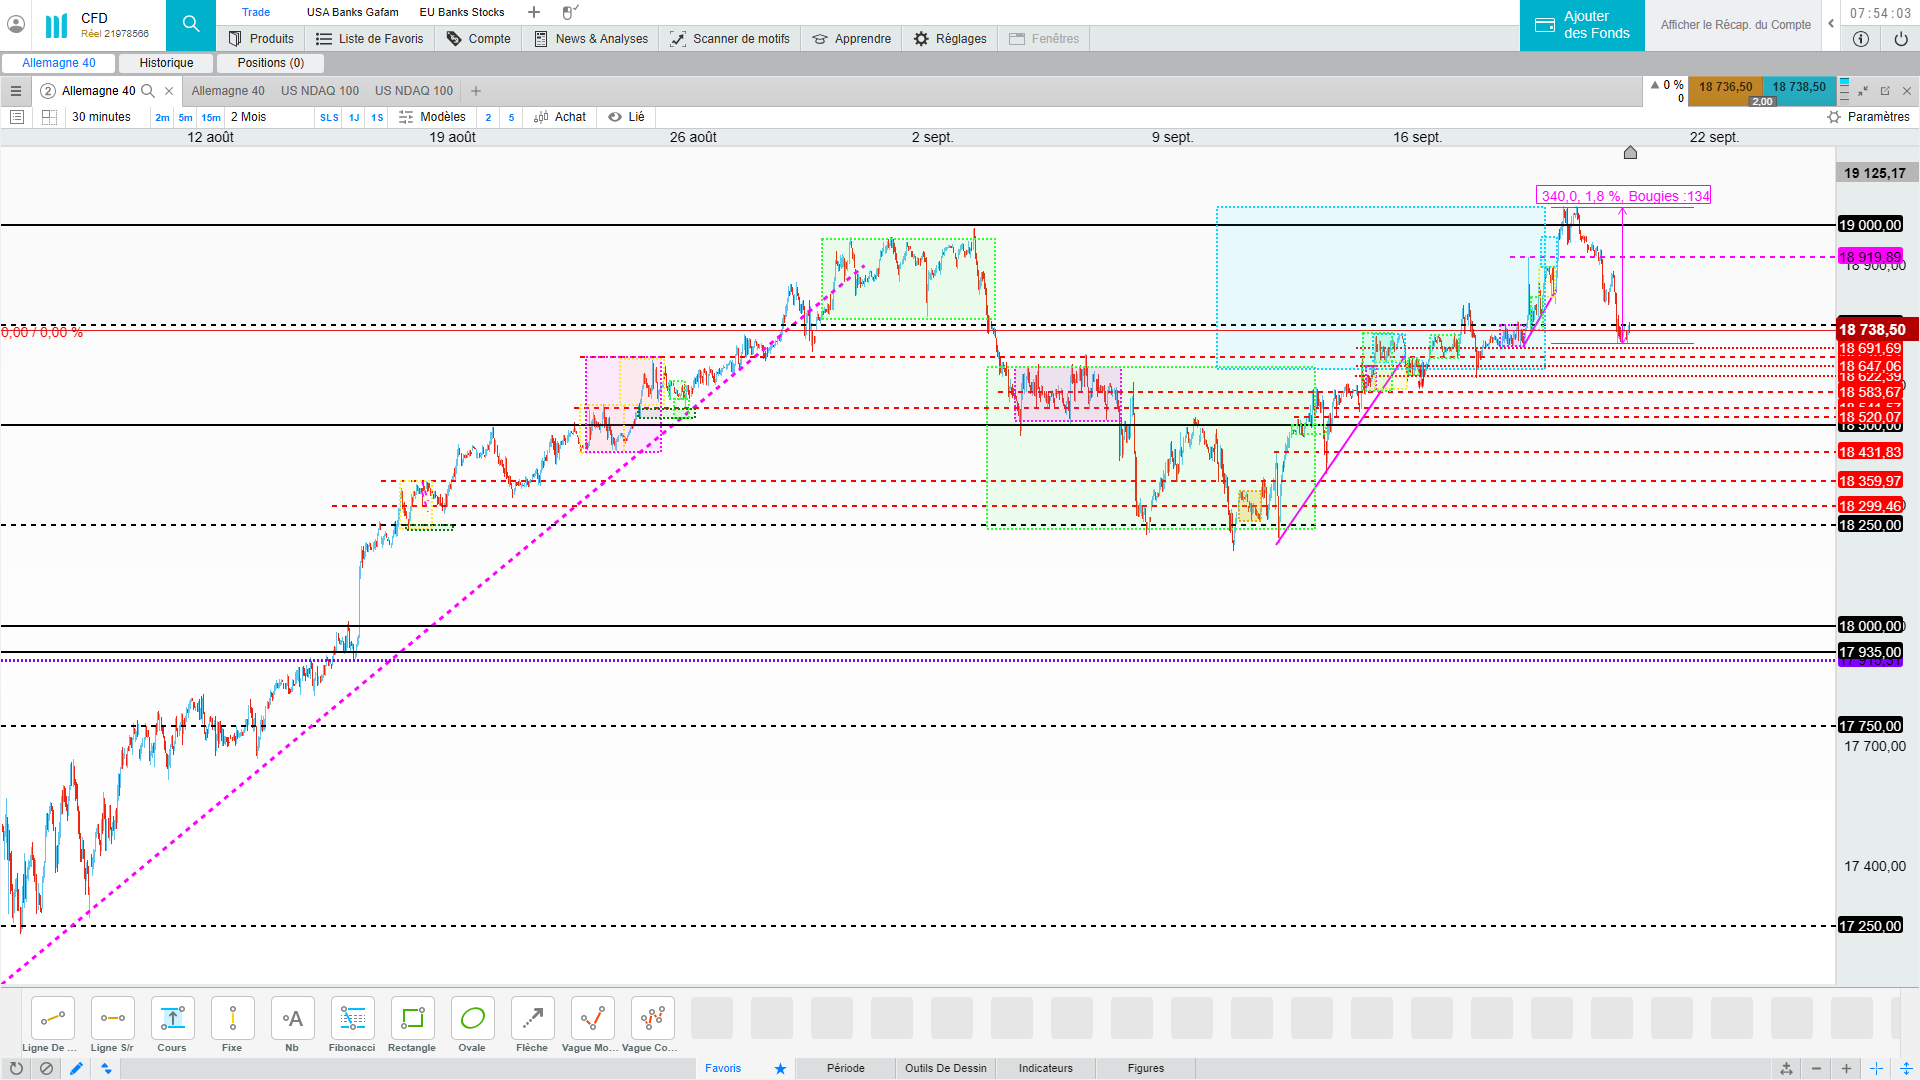Select the Ligne S/r line tool
The image size is (1920, 1080).
[x=112, y=1019]
